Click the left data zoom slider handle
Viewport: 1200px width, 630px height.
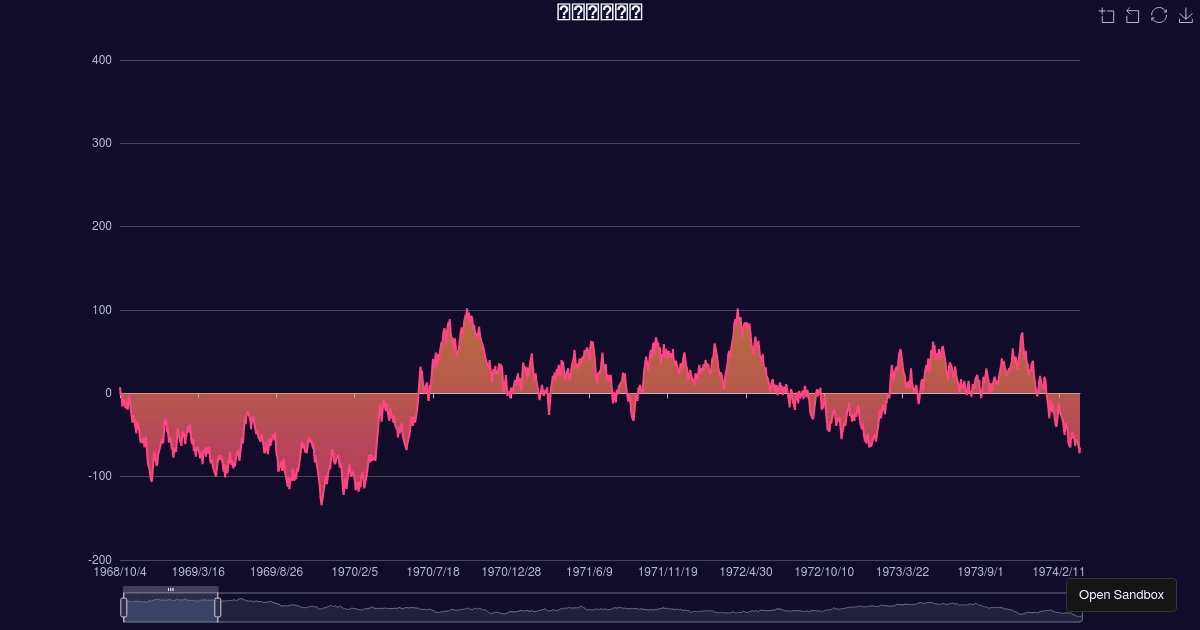124,607
